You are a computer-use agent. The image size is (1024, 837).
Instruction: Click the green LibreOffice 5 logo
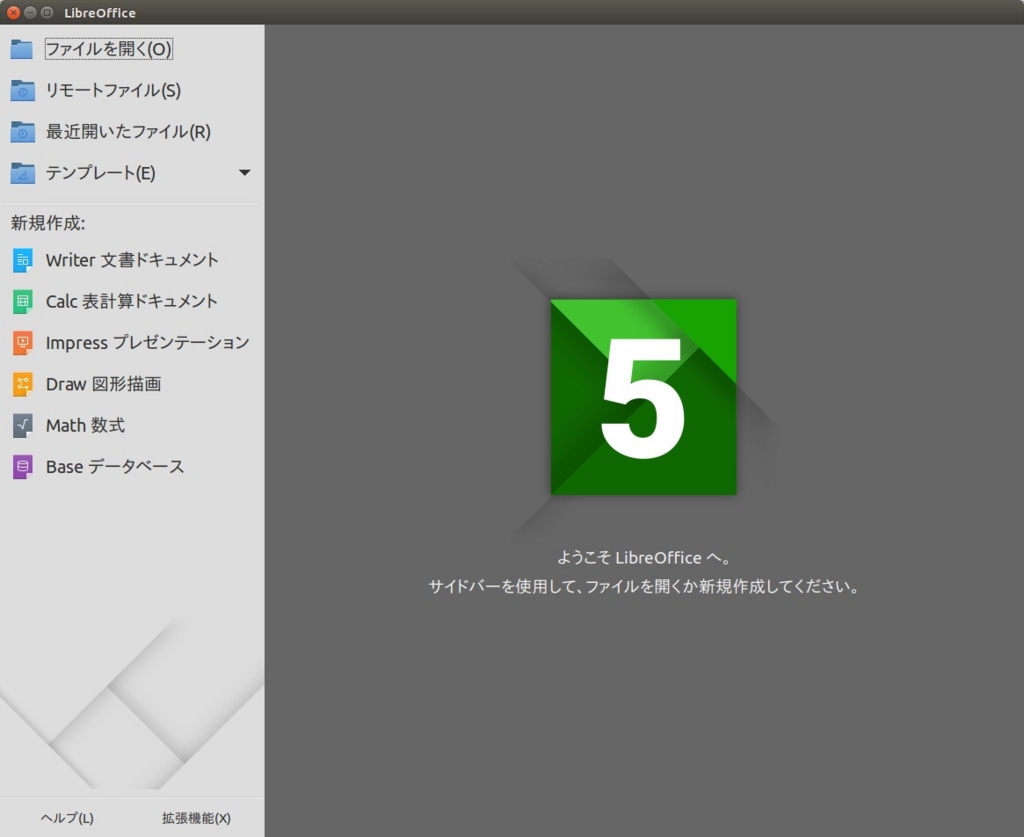click(643, 397)
